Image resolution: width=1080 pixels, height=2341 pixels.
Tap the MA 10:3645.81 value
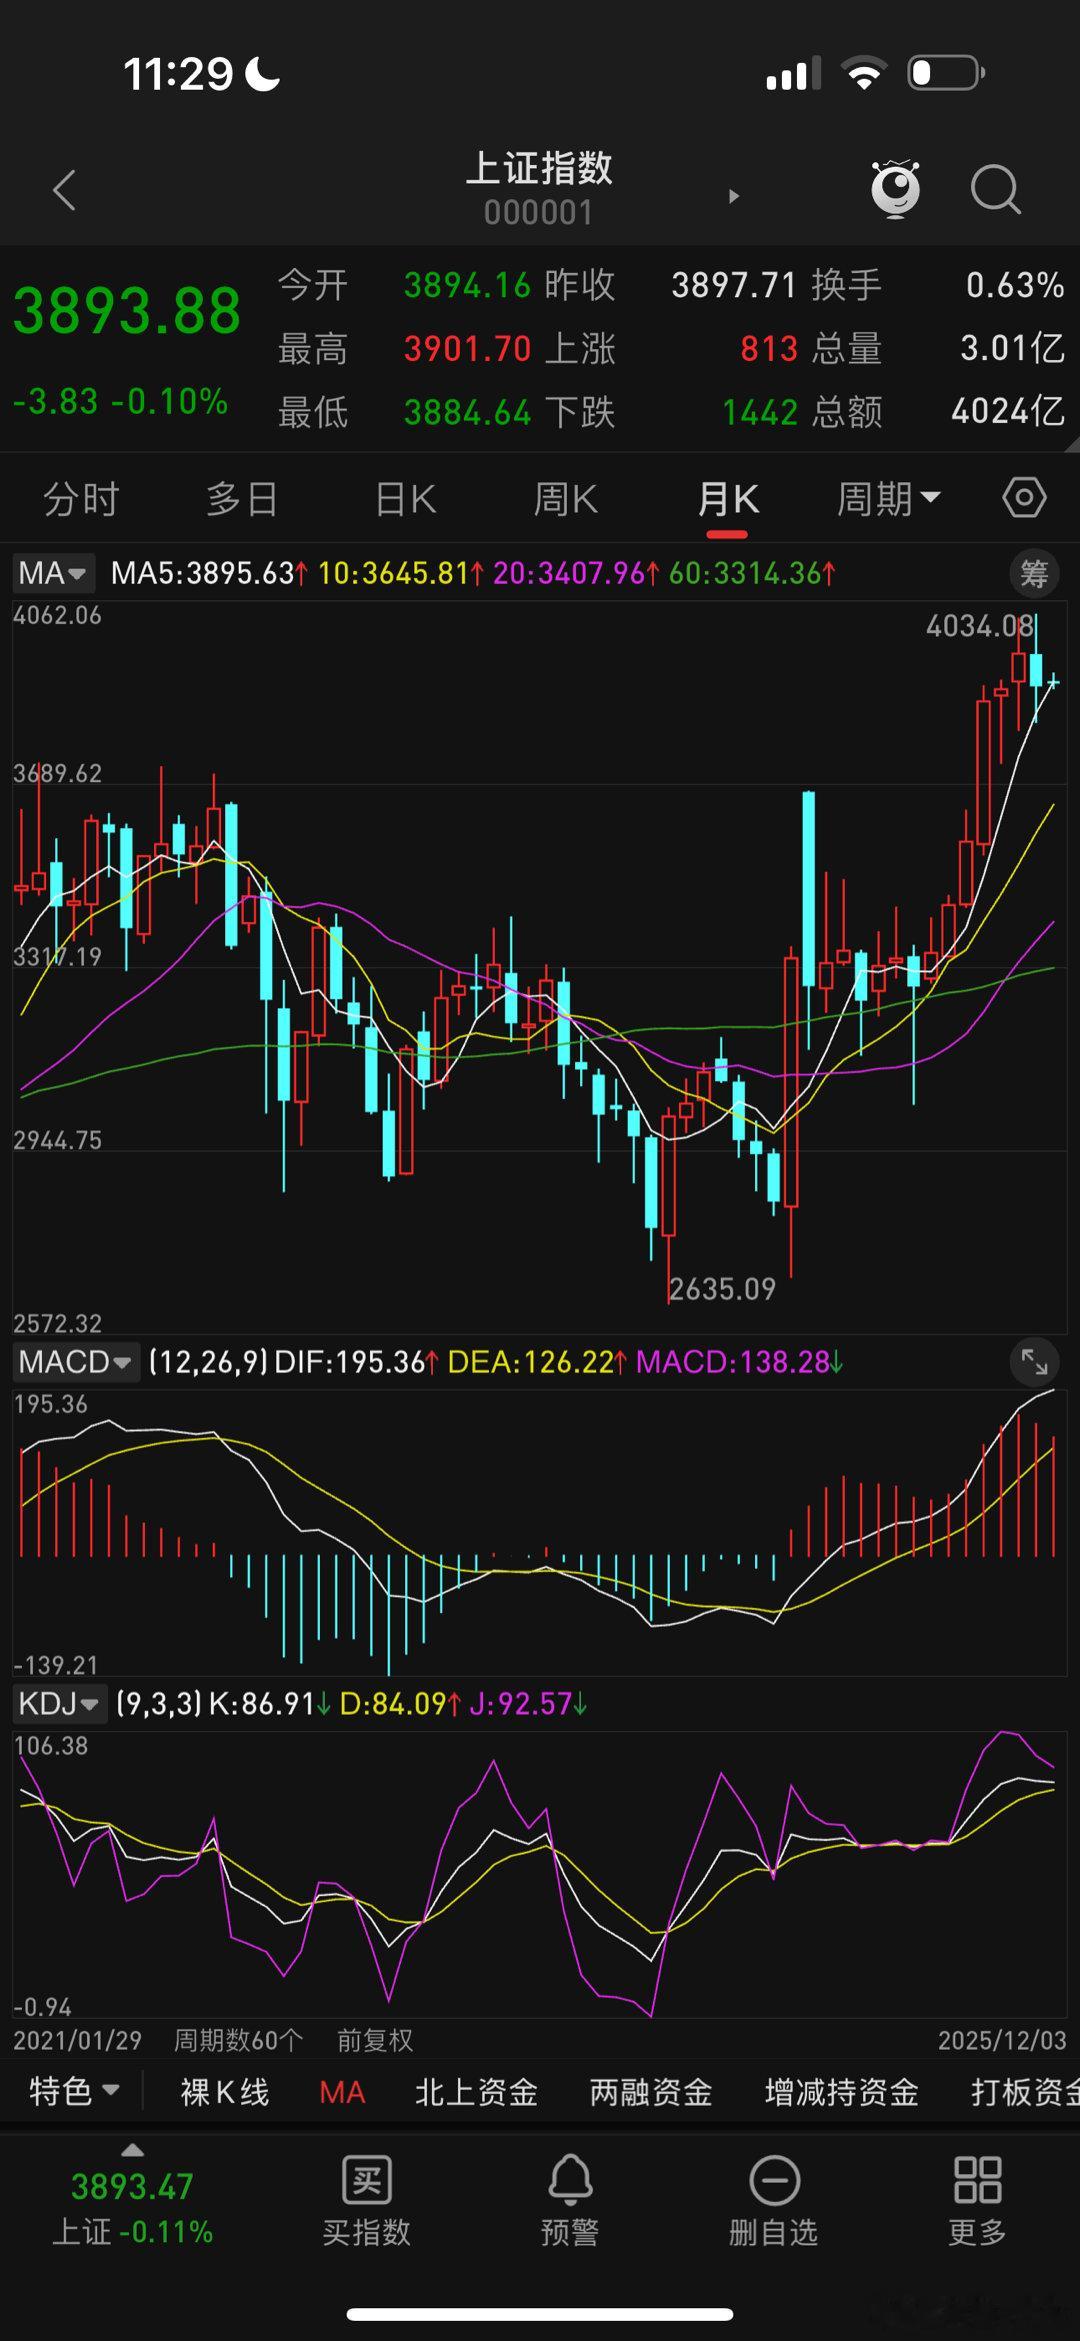[400, 573]
